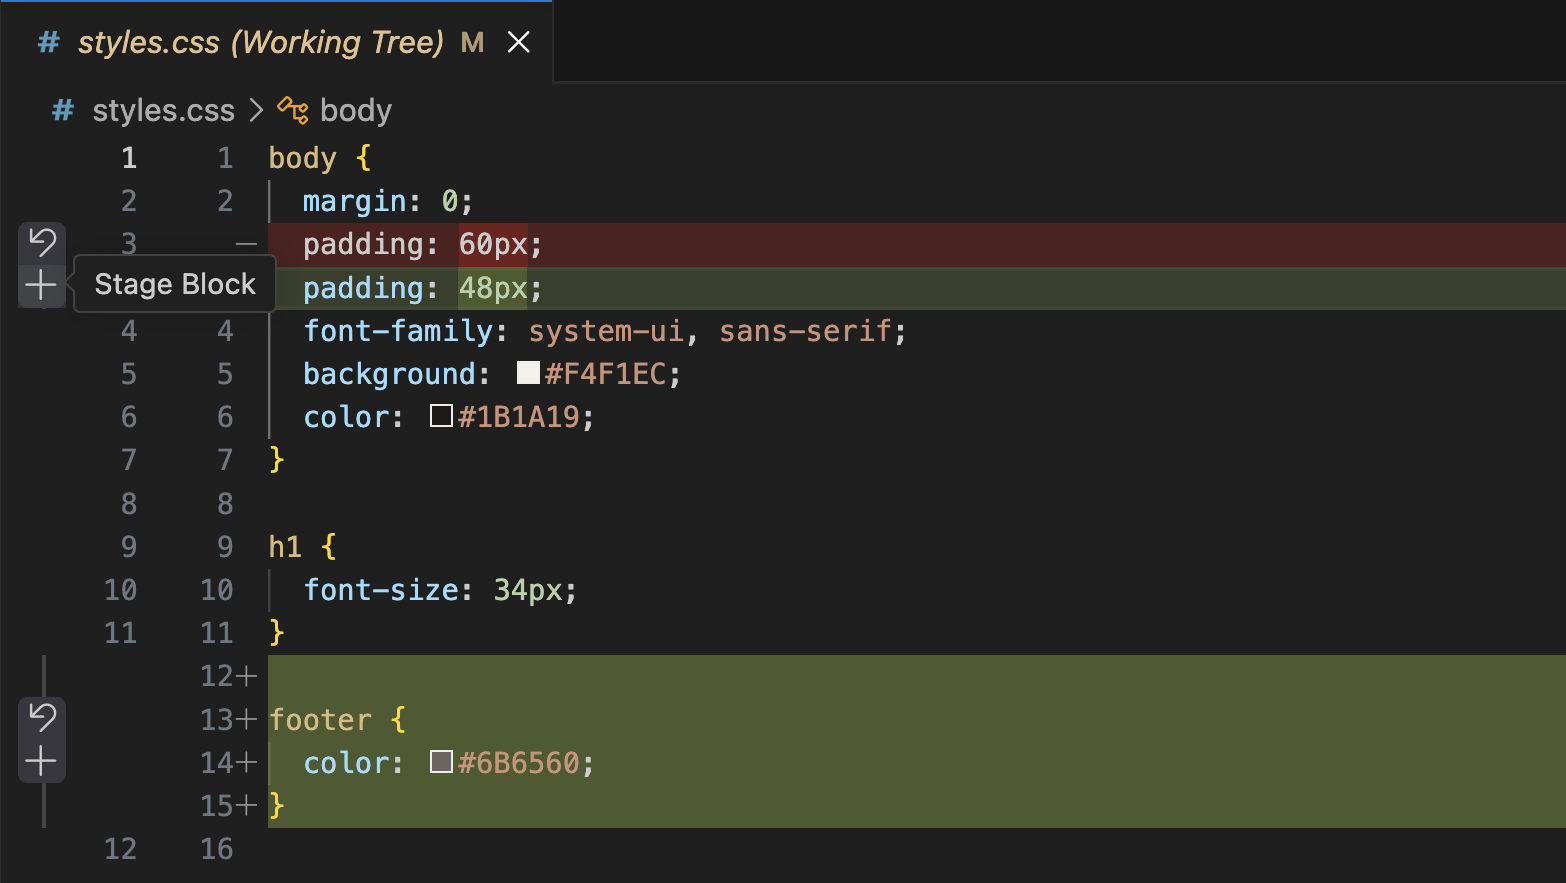Viewport: 1566px width, 883px height.
Task: Open the #1B1A19 color swatch
Action: 441,416
